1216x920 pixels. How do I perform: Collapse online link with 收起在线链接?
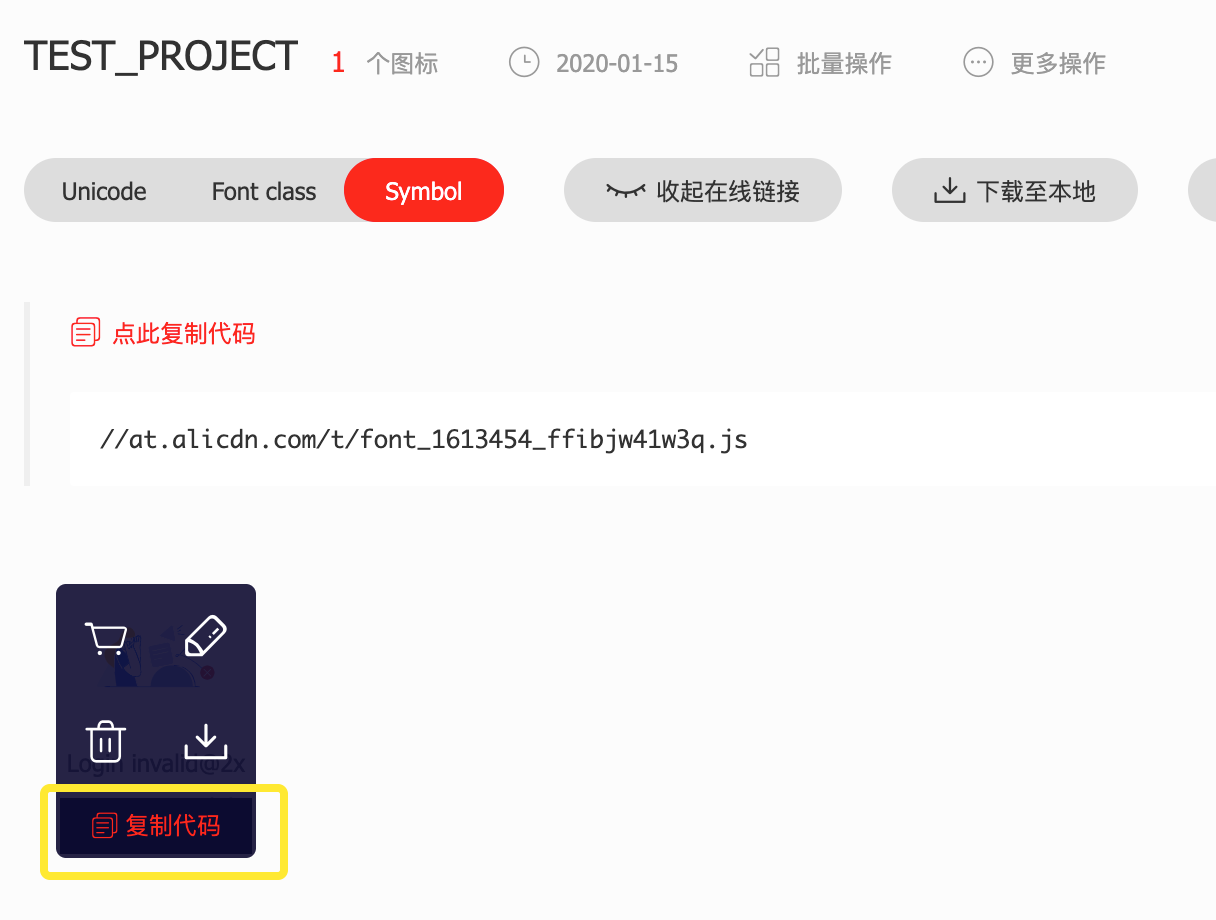[703, 190]
